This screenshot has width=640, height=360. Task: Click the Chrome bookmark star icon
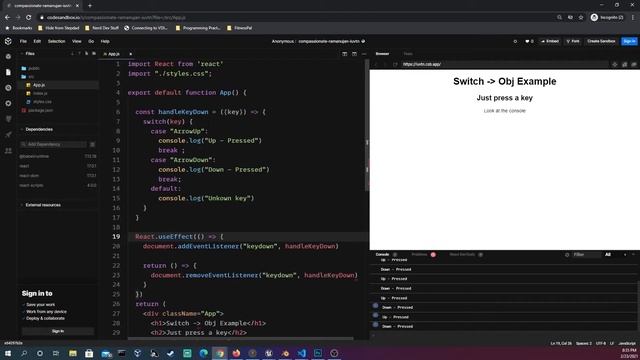coord(581,18)
